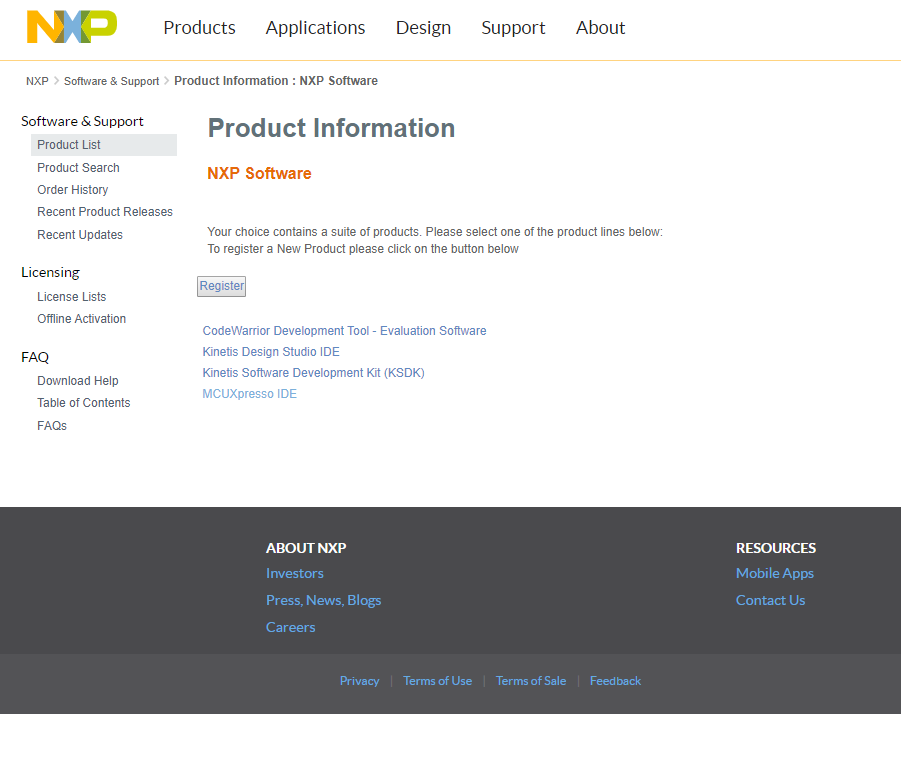This screenshot has height=763, width=901.
Task: Click 'RESOURCES' footer heading
Action: (x=776, y=548)
